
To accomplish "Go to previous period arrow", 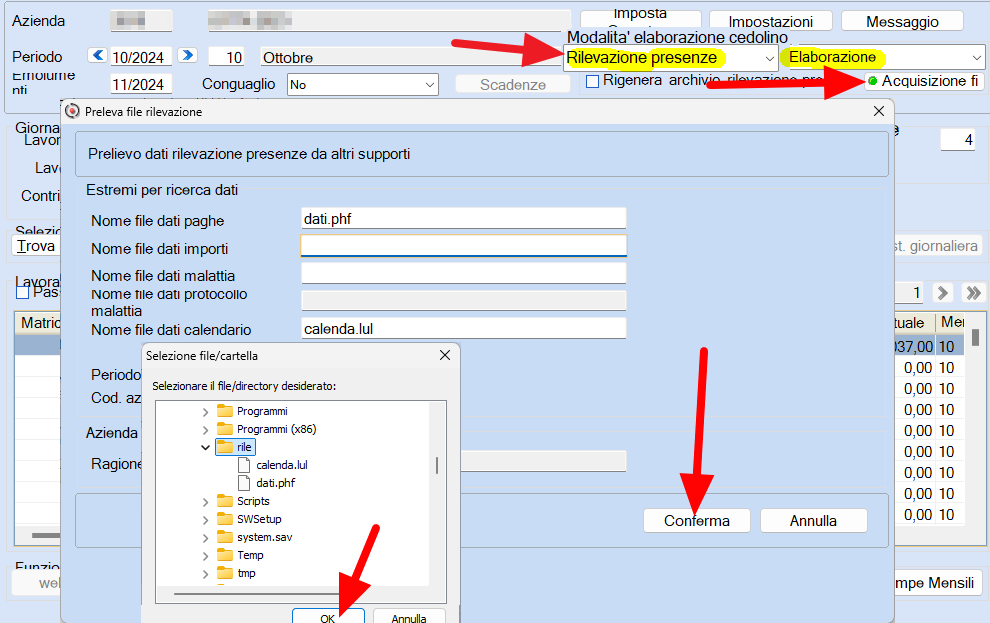I will [x=98, y=56].
